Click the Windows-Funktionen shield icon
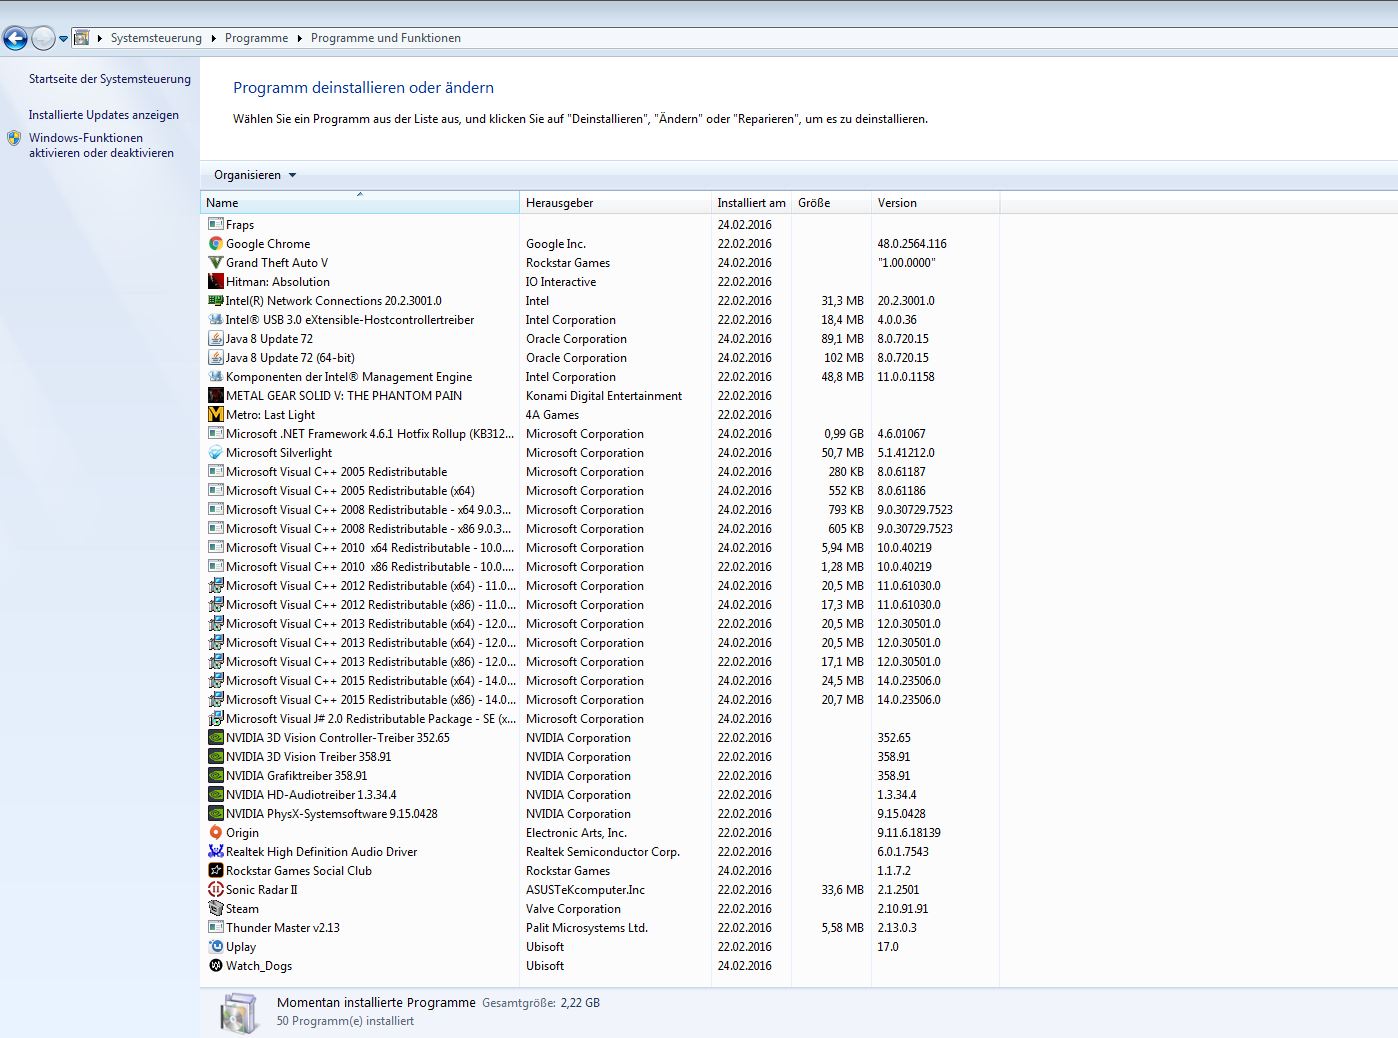1398x1038 pixels. (x=14, y=138)
